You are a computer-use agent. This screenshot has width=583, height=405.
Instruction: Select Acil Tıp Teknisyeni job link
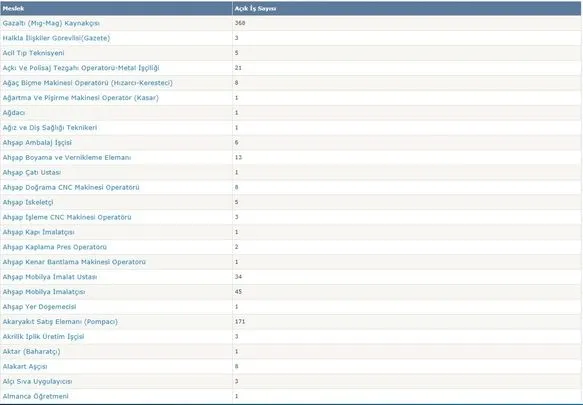tap(33, 53)
